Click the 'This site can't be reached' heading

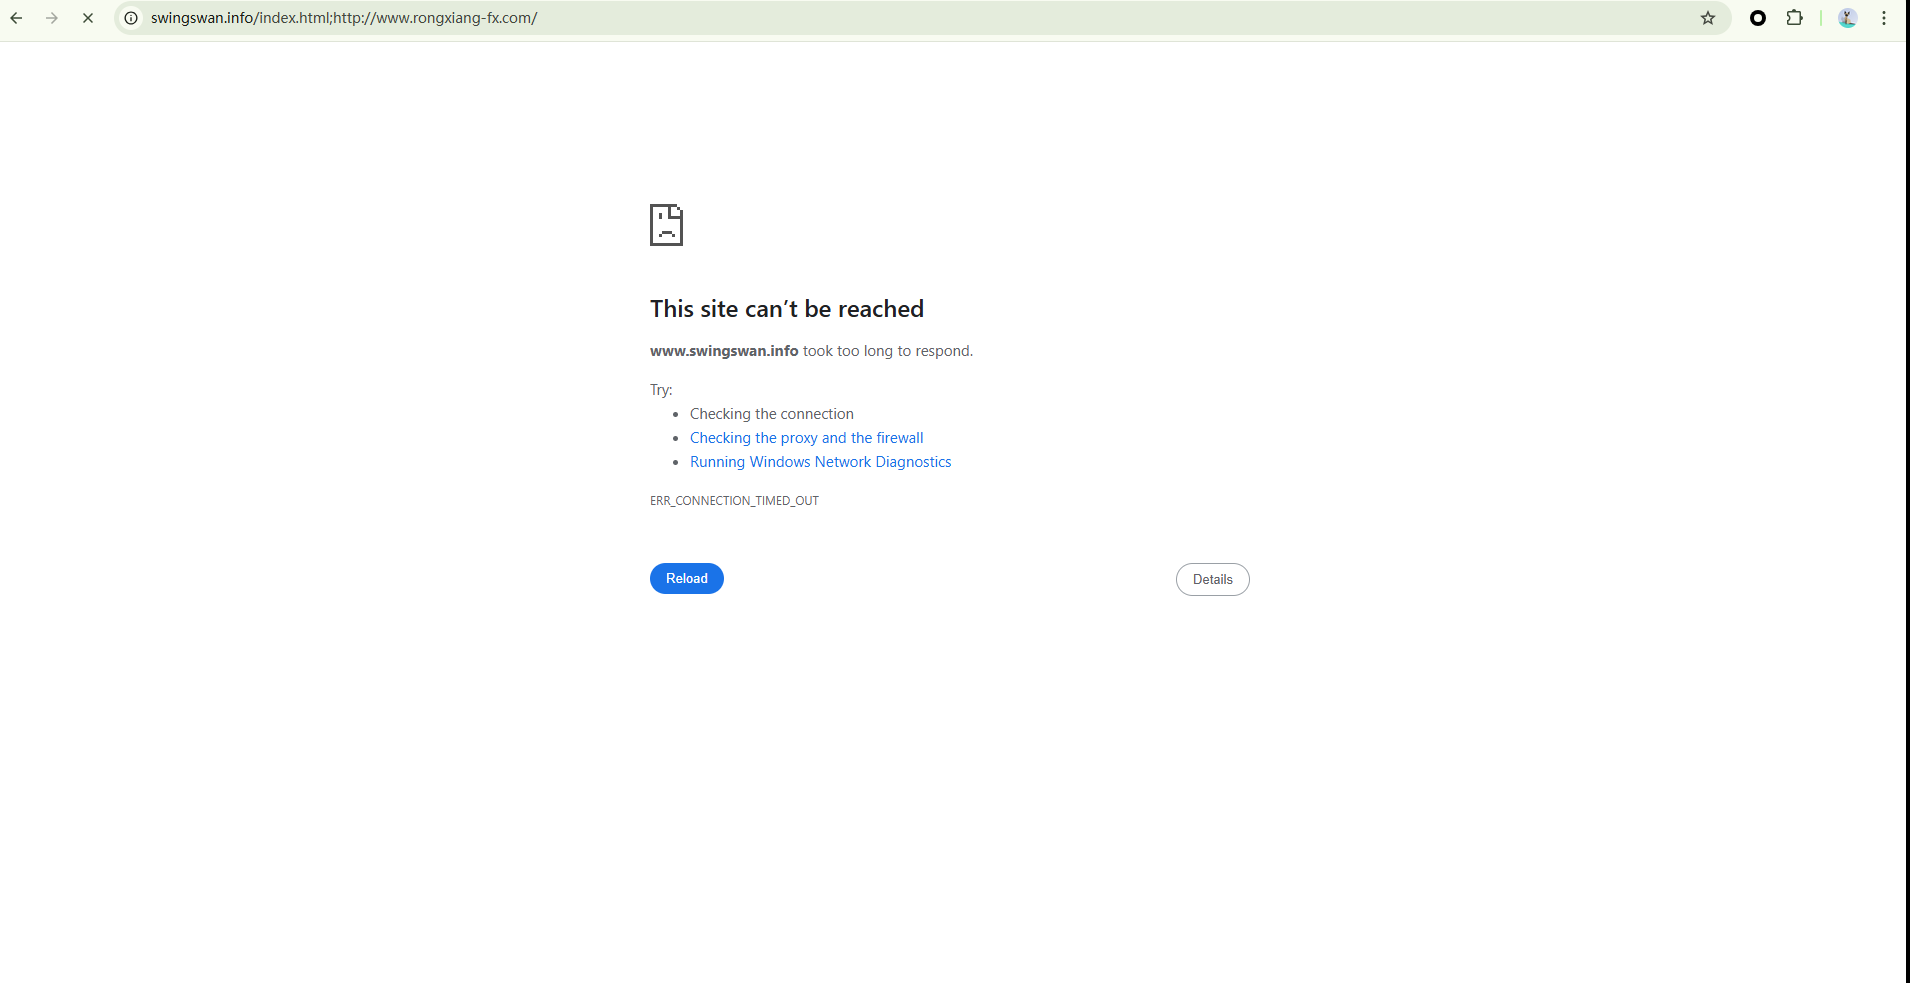[786, 309]
